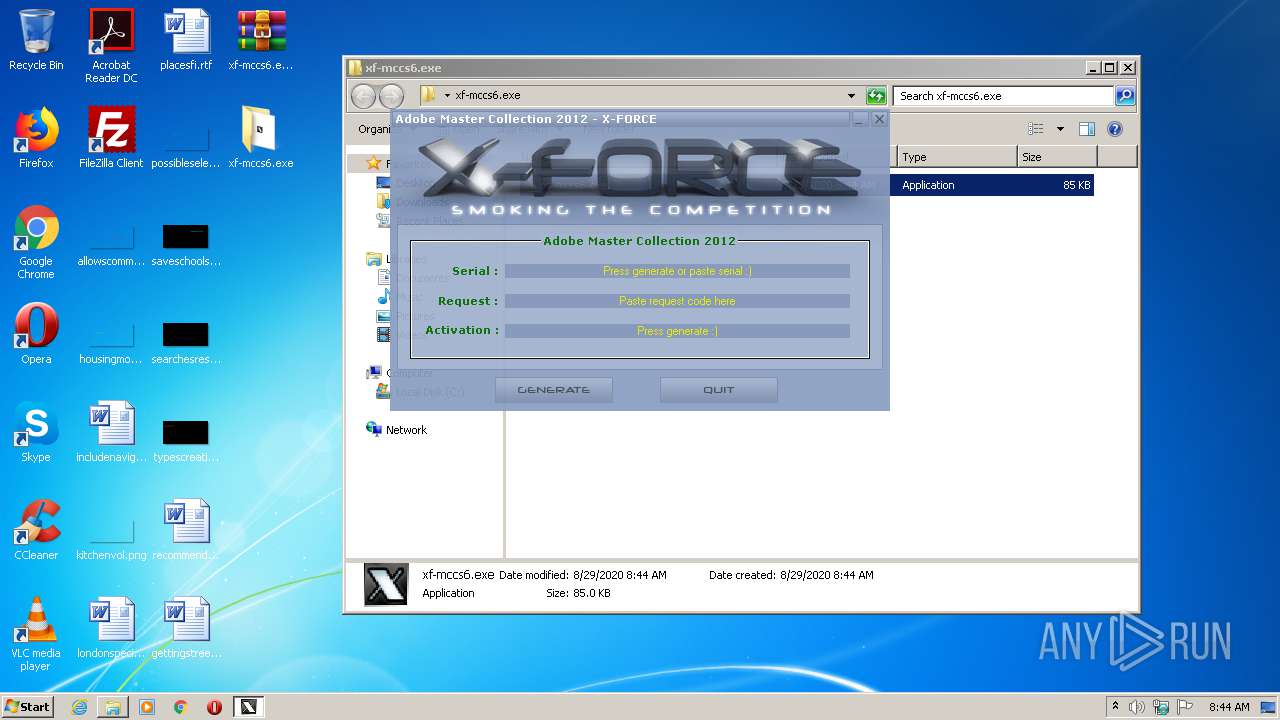Select typescreati black thumbnail file
Viewport: 1280px width, 720px height.
[x=186, y=439]
